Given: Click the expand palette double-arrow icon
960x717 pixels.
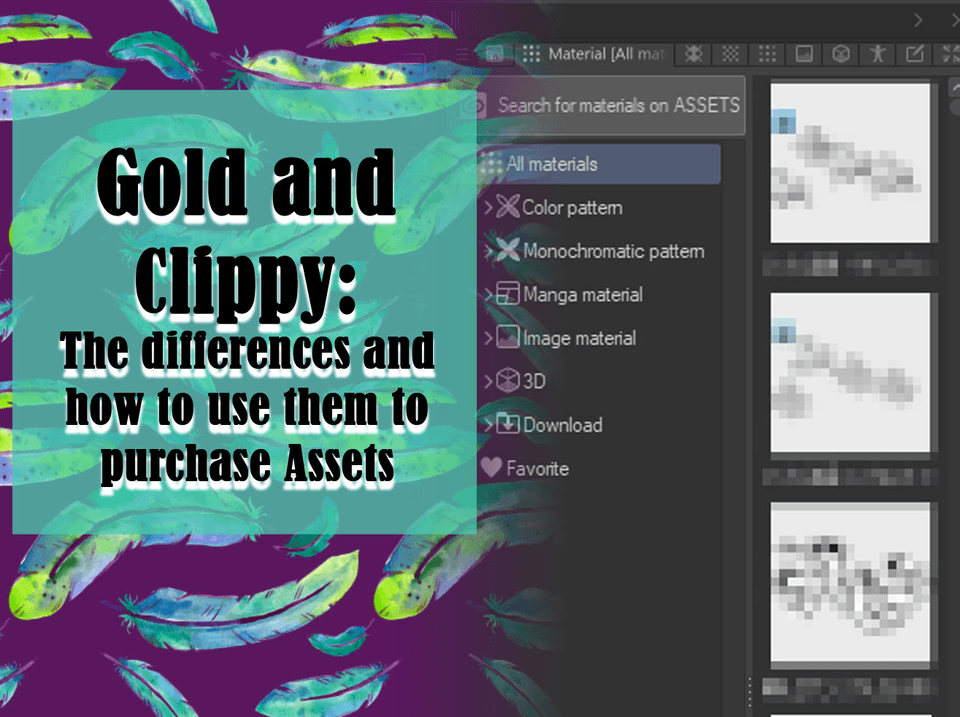Looking at the screenshot, I should point(950,55).
